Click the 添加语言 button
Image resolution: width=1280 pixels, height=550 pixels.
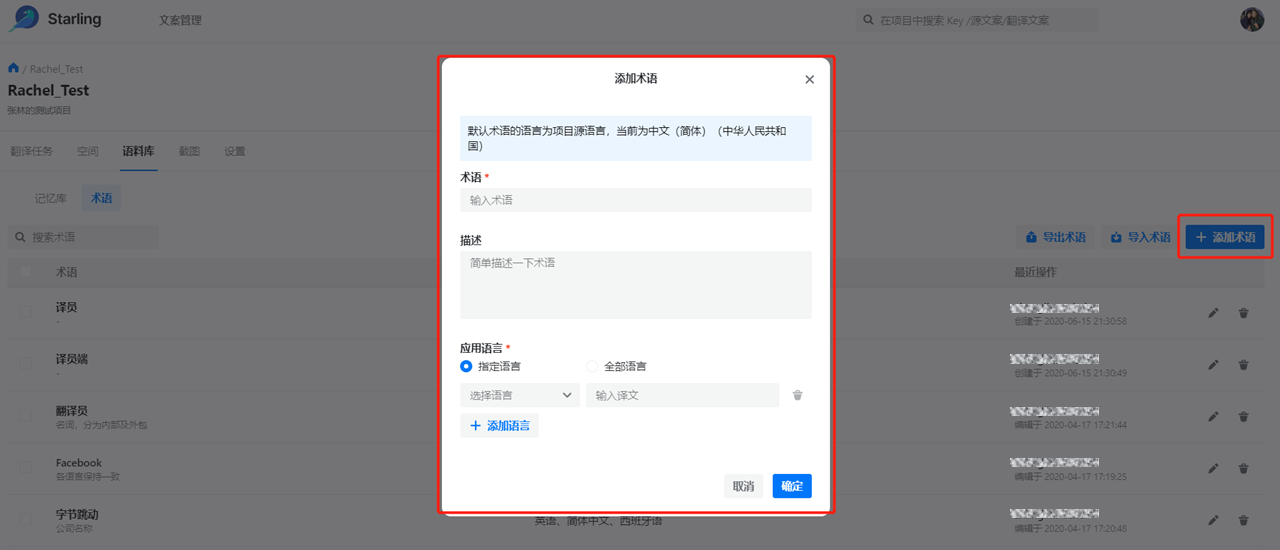499,426
